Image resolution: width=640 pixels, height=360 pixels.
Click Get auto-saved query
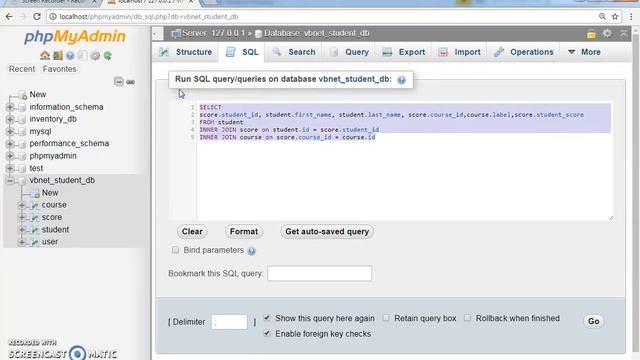pos(327,232)
